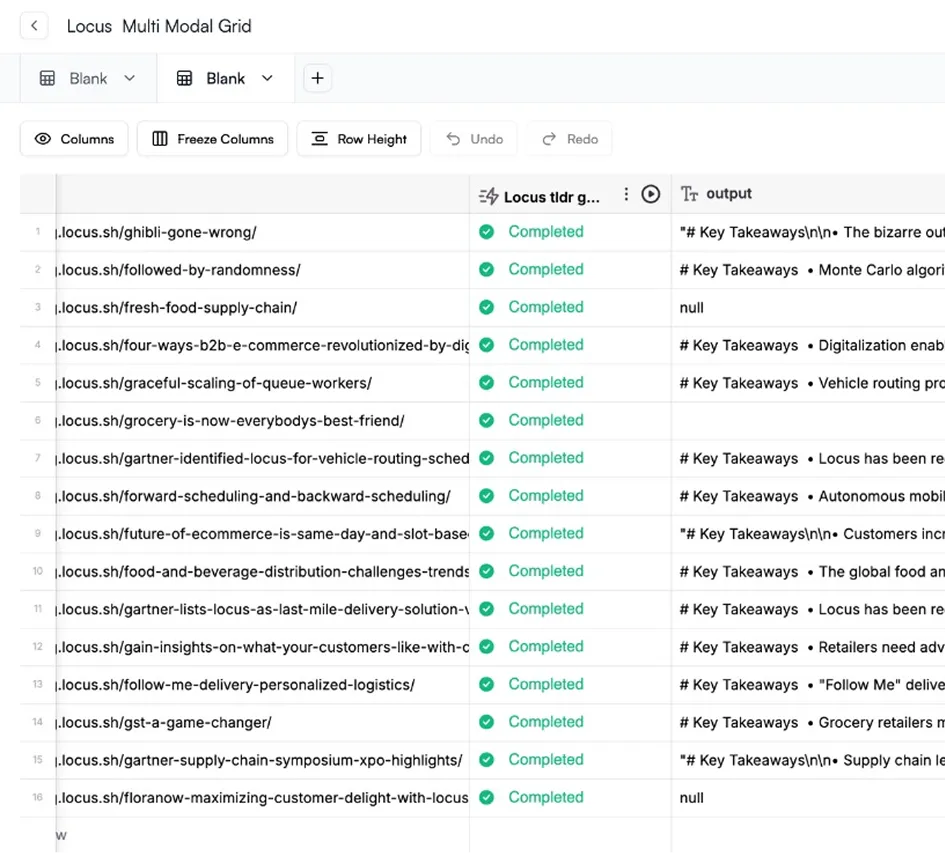Click Completed check icon for gartner-supply-chain-symposium row

pos(486,760)
